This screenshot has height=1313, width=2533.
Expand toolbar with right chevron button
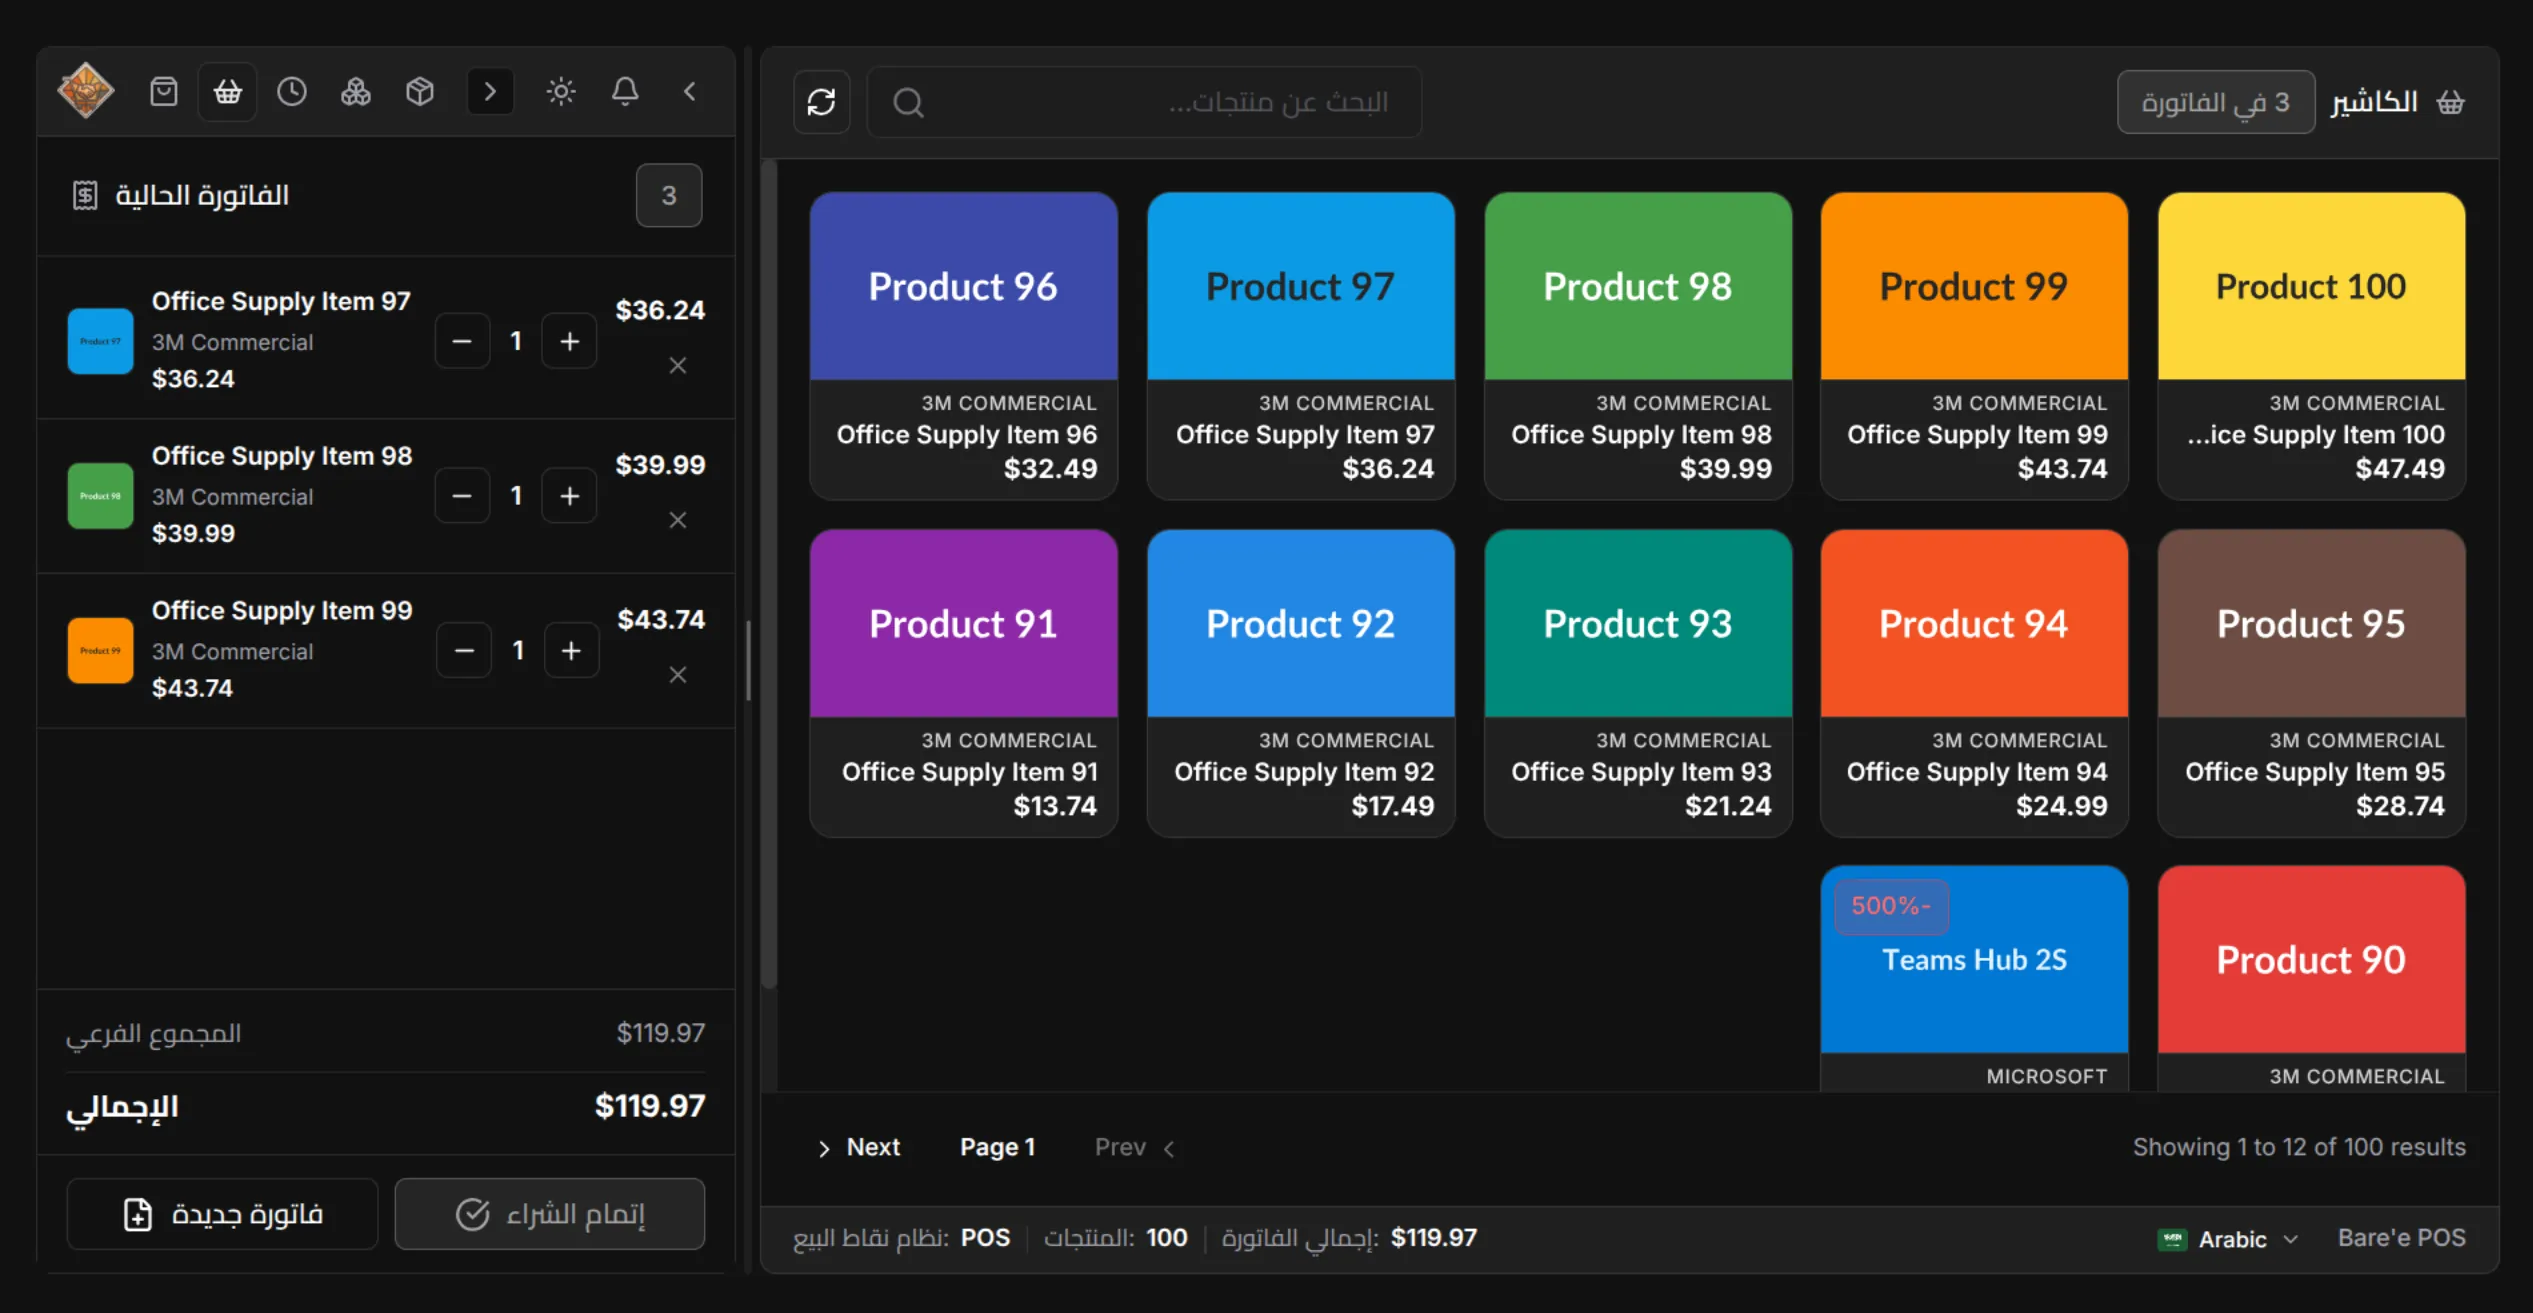490,92
